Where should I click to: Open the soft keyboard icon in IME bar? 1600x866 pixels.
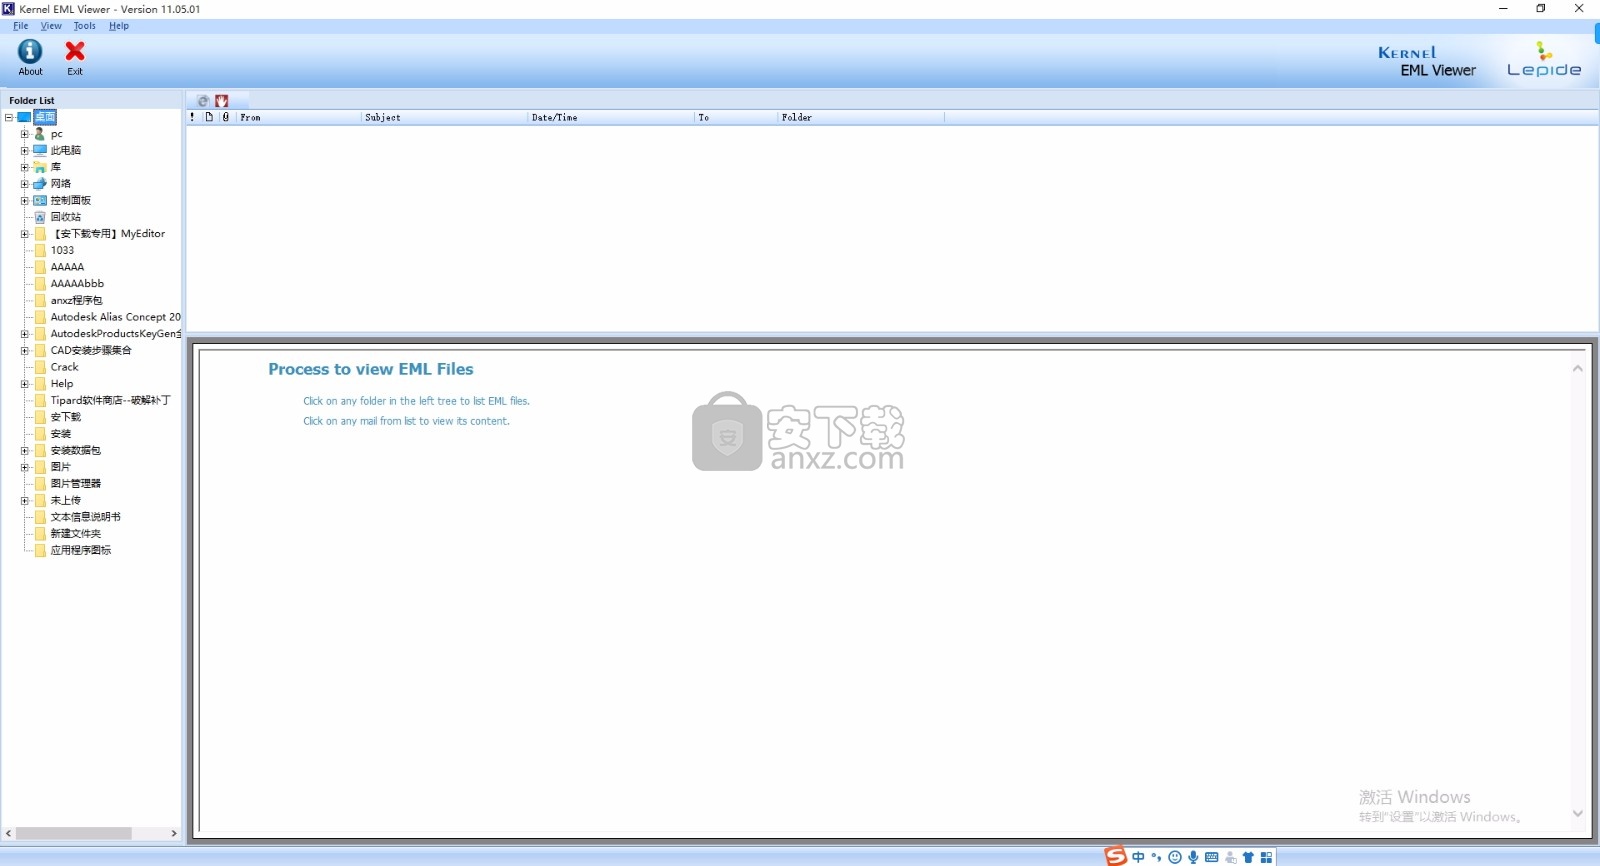pos(1212,857)
